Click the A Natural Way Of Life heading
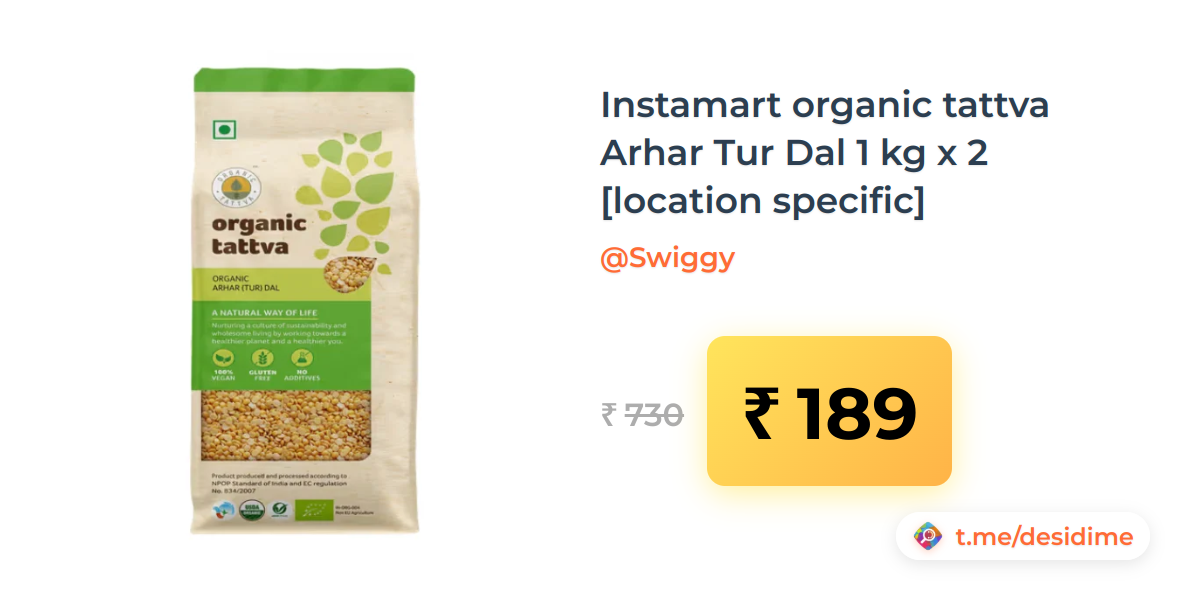Screen dimensions: 1200x600 tap(264, 312)
